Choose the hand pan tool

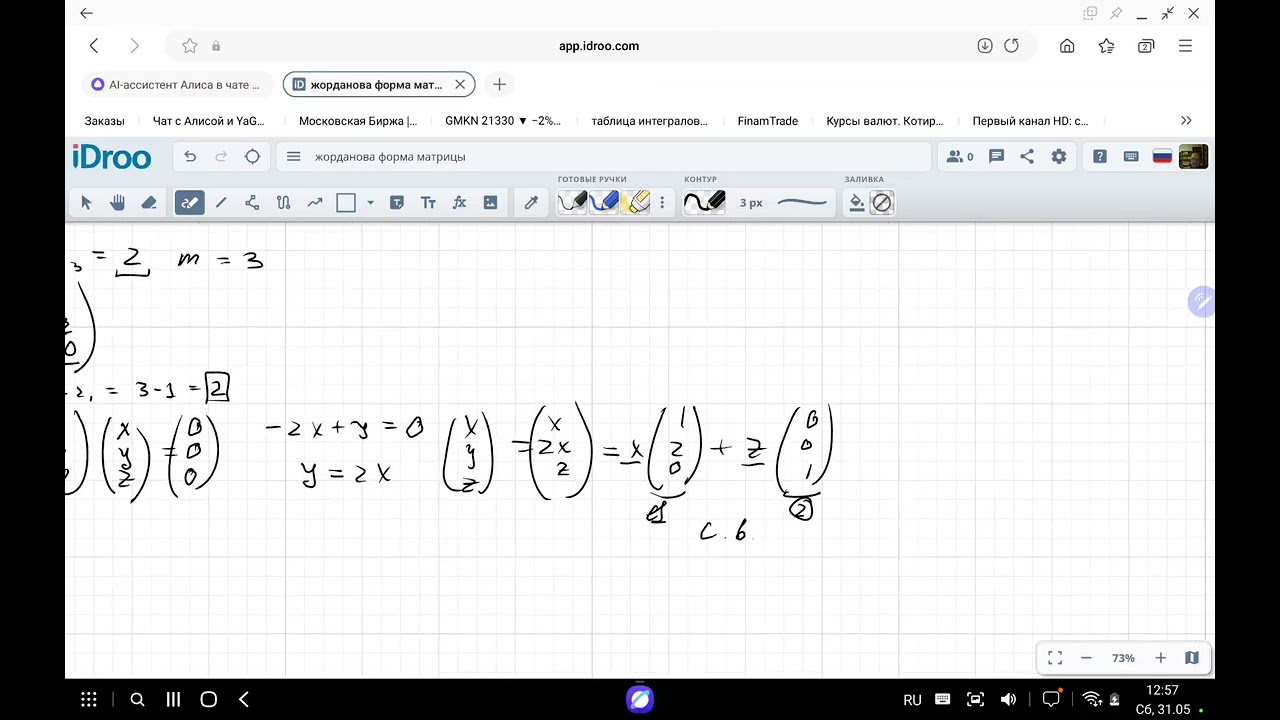(x=118, y=203)
